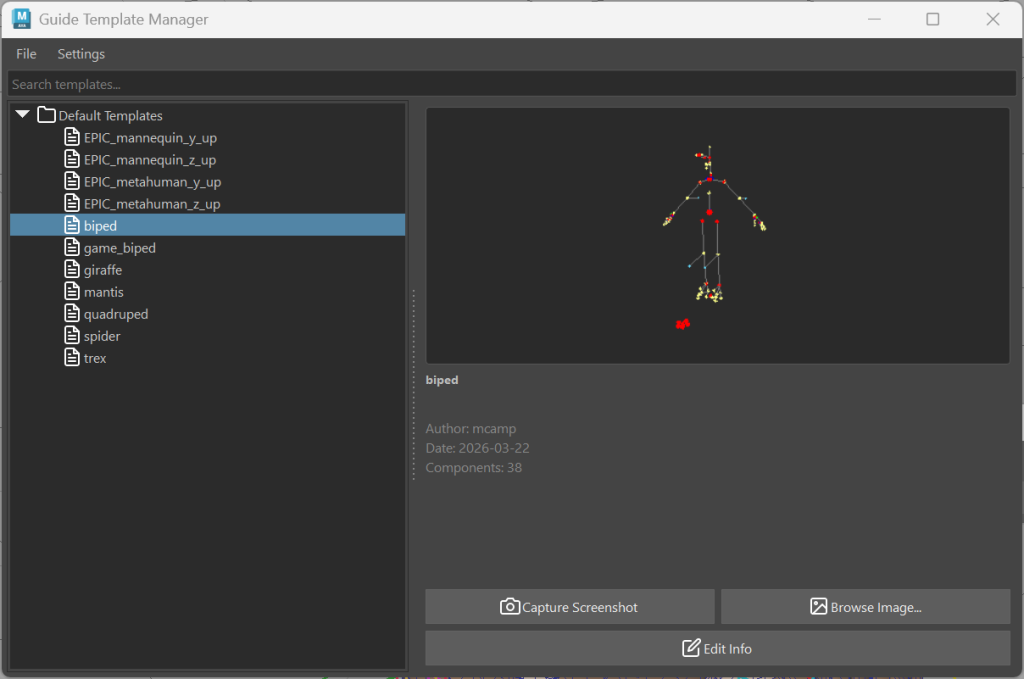
Task: Click the biped skeleton preview thumbnail
Action: click(717, 236)
